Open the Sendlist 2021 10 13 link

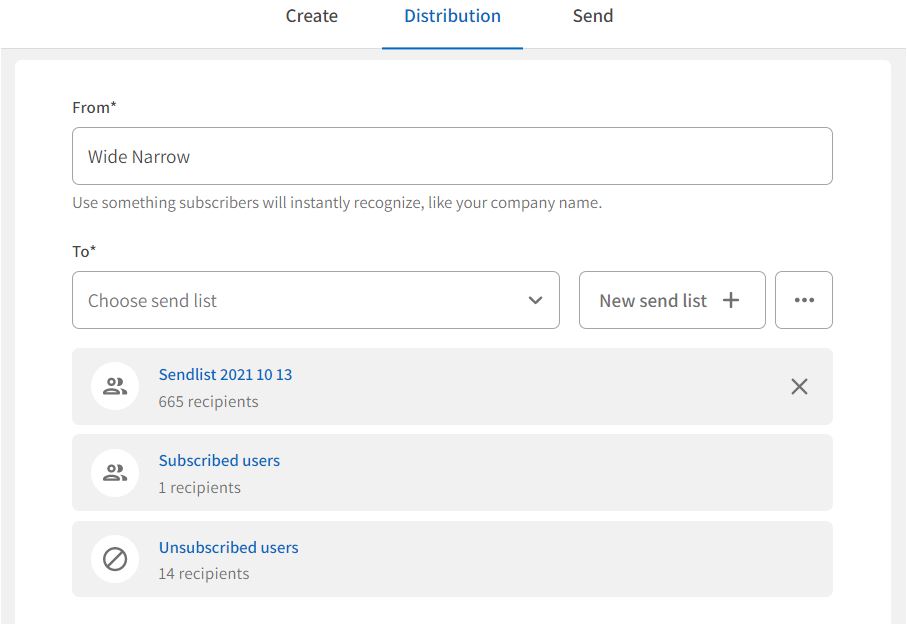[x=225, y=375]
